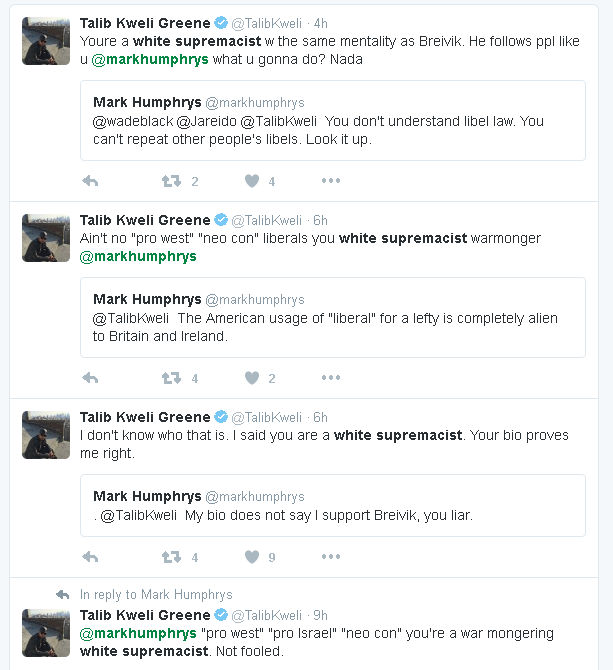Like the 4h tweet with 4 likes

click(x=252, y=181)
